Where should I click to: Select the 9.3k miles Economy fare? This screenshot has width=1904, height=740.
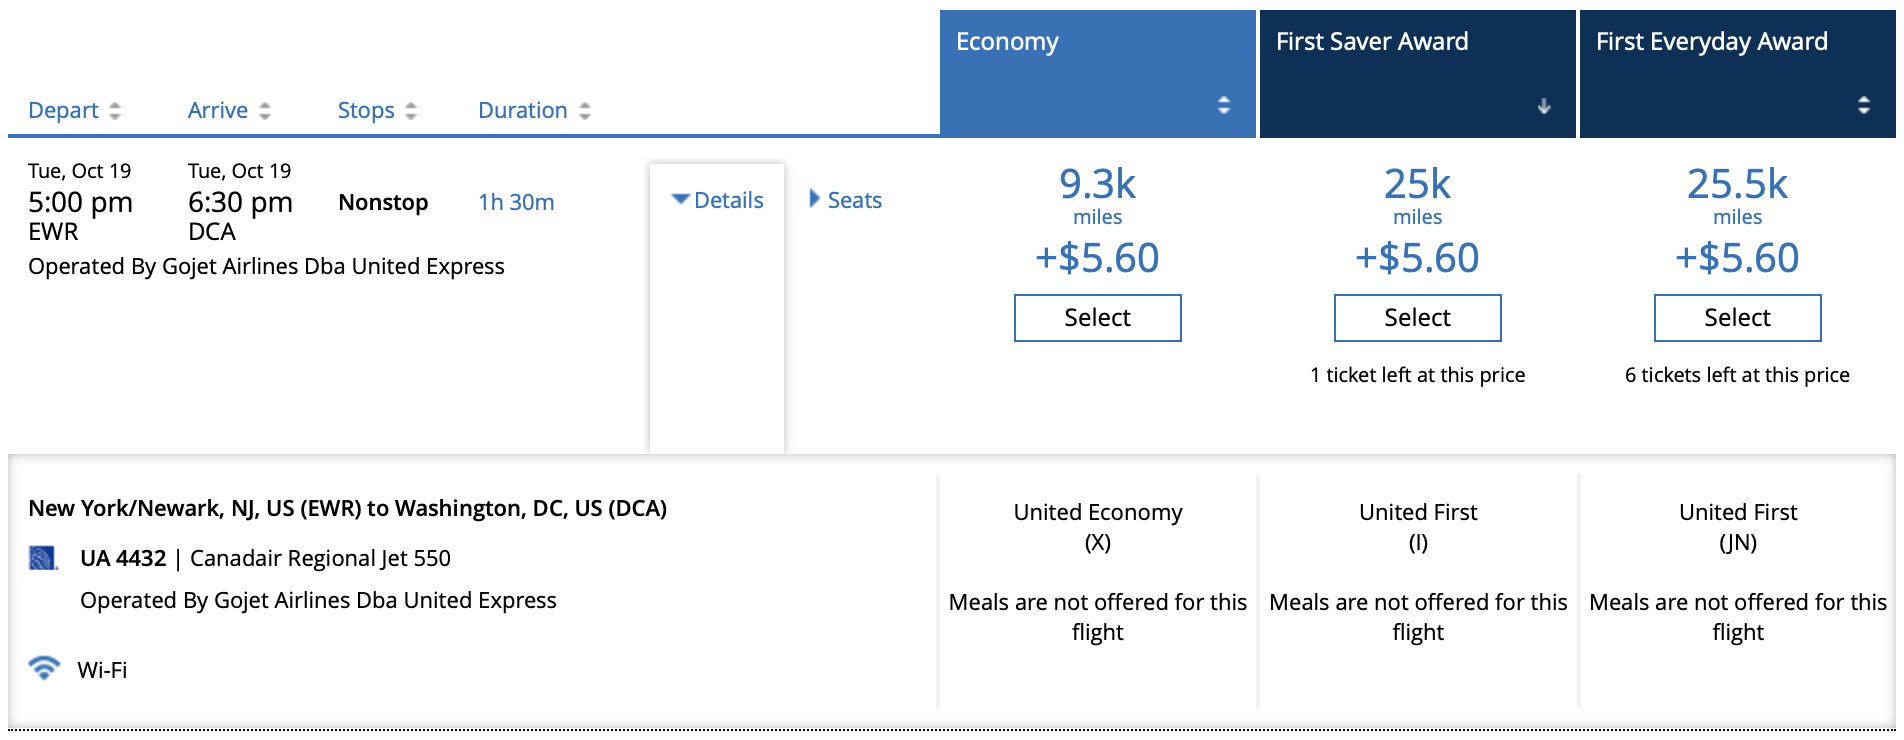pos(1097,317)
